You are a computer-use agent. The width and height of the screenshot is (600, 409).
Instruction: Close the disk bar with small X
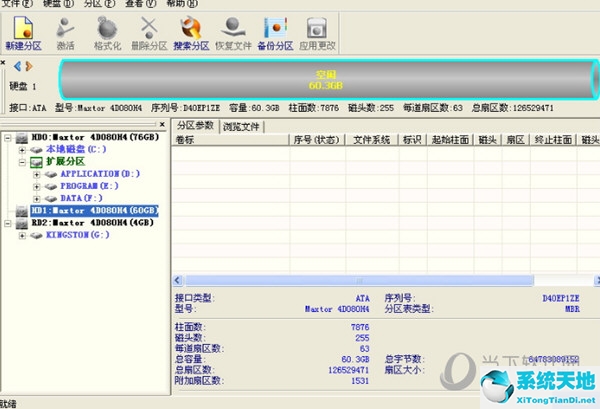3,62
